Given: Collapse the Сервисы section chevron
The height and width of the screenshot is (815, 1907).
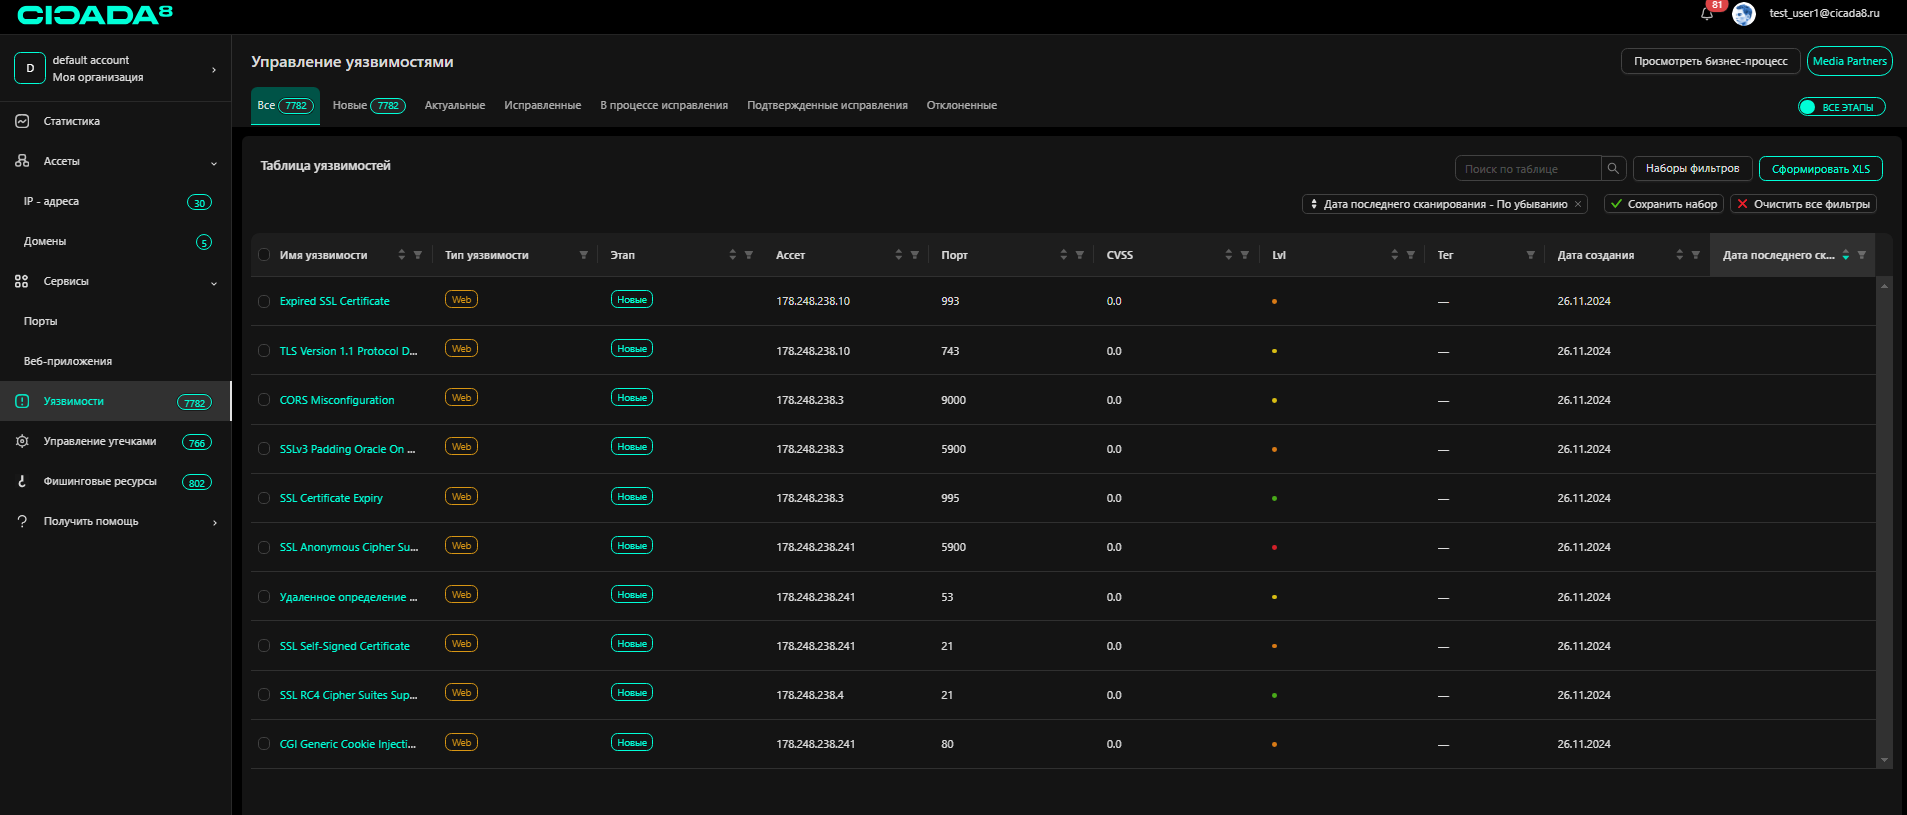Looking at the screenshot, I should coord(214,283).
